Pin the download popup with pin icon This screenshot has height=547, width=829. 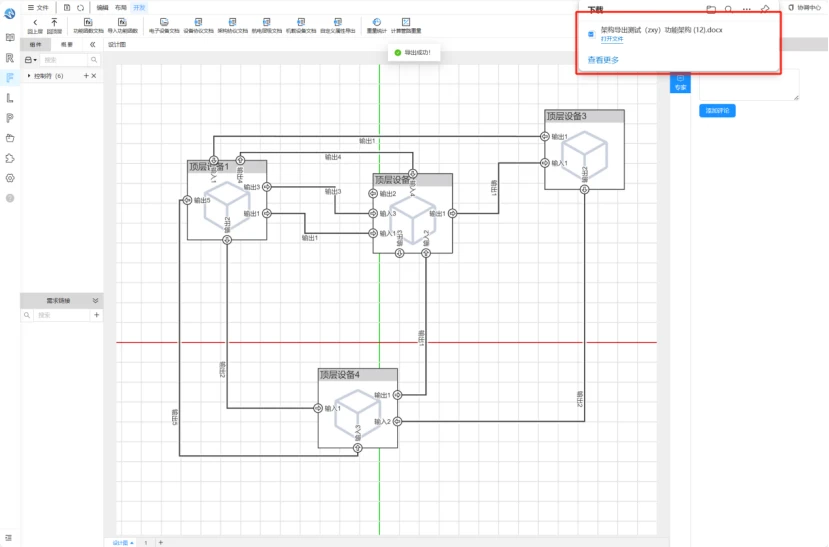pos(764,10)
